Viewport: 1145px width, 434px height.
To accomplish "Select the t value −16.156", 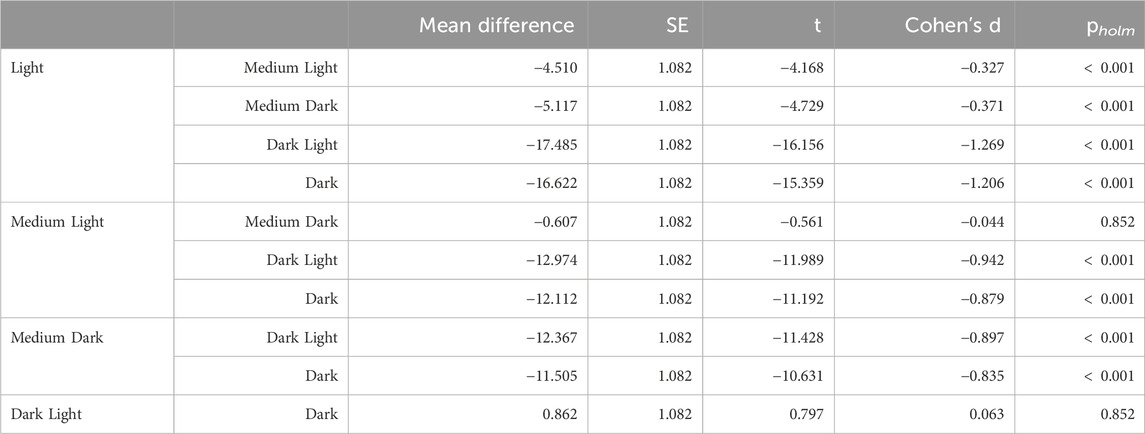I will tap(799, 145).
